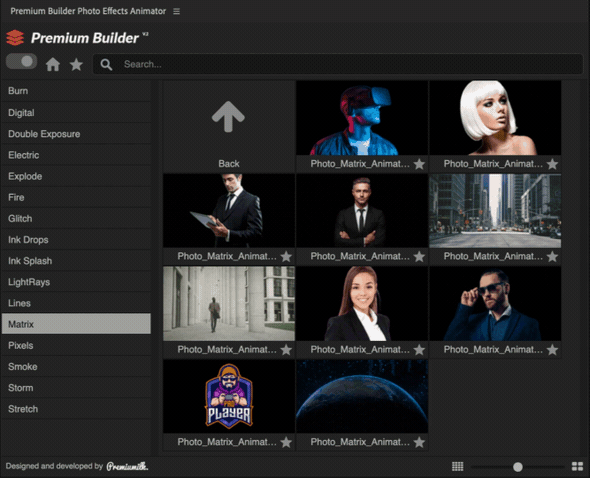The width and height of the screenshot is (590, 478).
Task: Choose the Fire category
Action: click(x=76, y=197)
